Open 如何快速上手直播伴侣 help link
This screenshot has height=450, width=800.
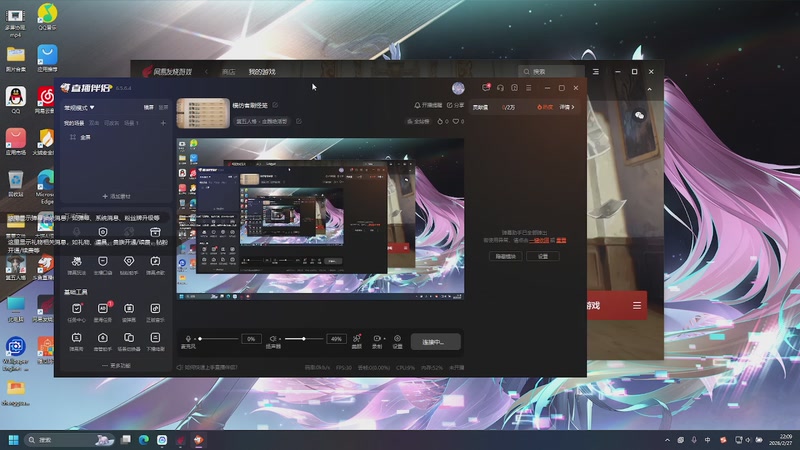click(x=207, y=367)
